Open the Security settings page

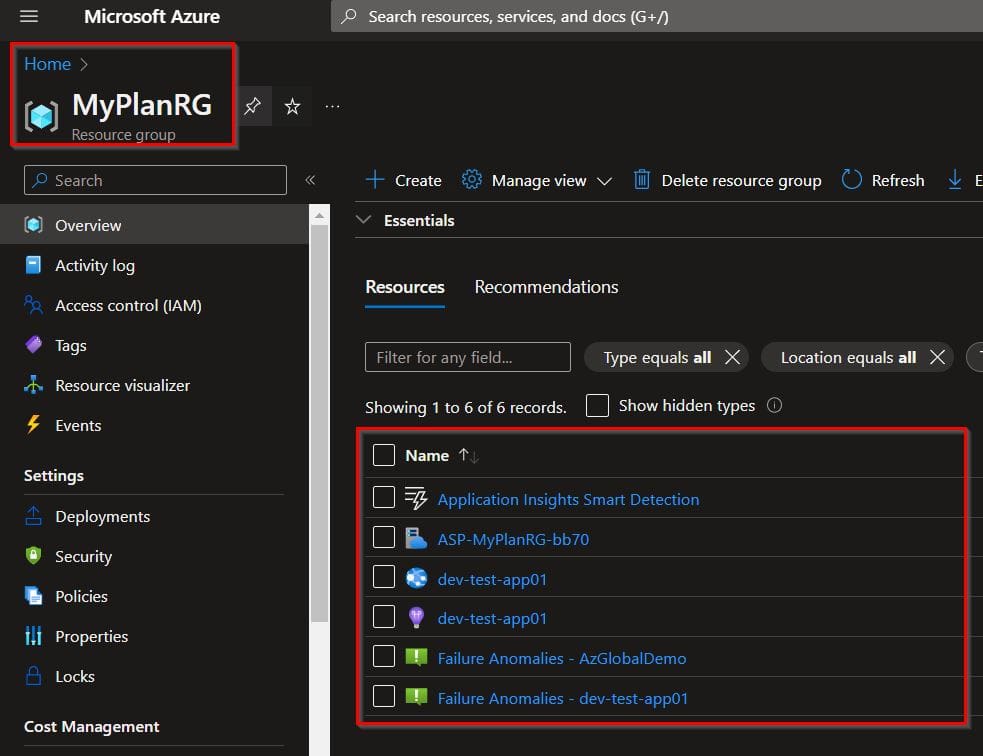[82, 556]
